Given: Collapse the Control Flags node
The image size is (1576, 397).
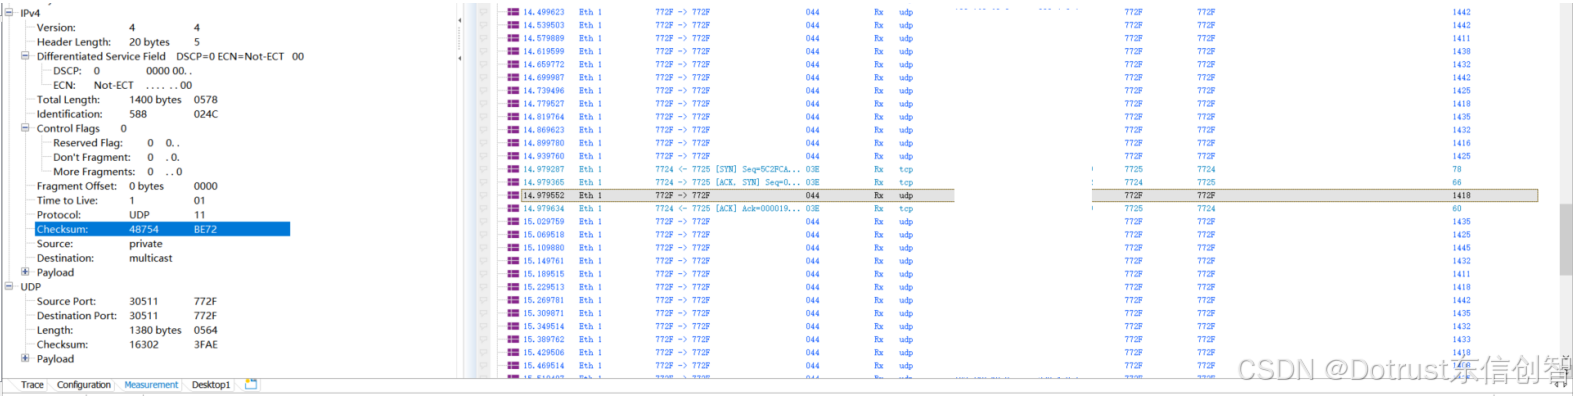Looking at the screenshot, I should pos(25,128).
